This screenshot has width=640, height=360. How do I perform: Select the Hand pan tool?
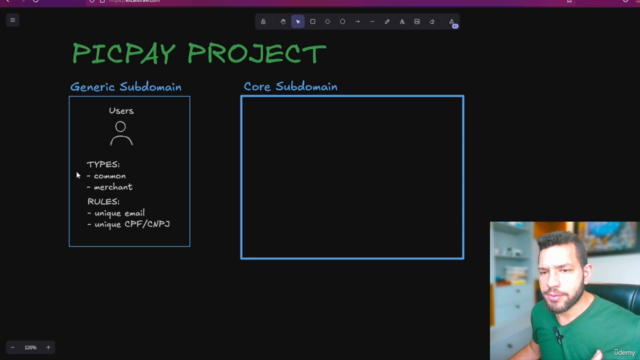coord(283,22)
